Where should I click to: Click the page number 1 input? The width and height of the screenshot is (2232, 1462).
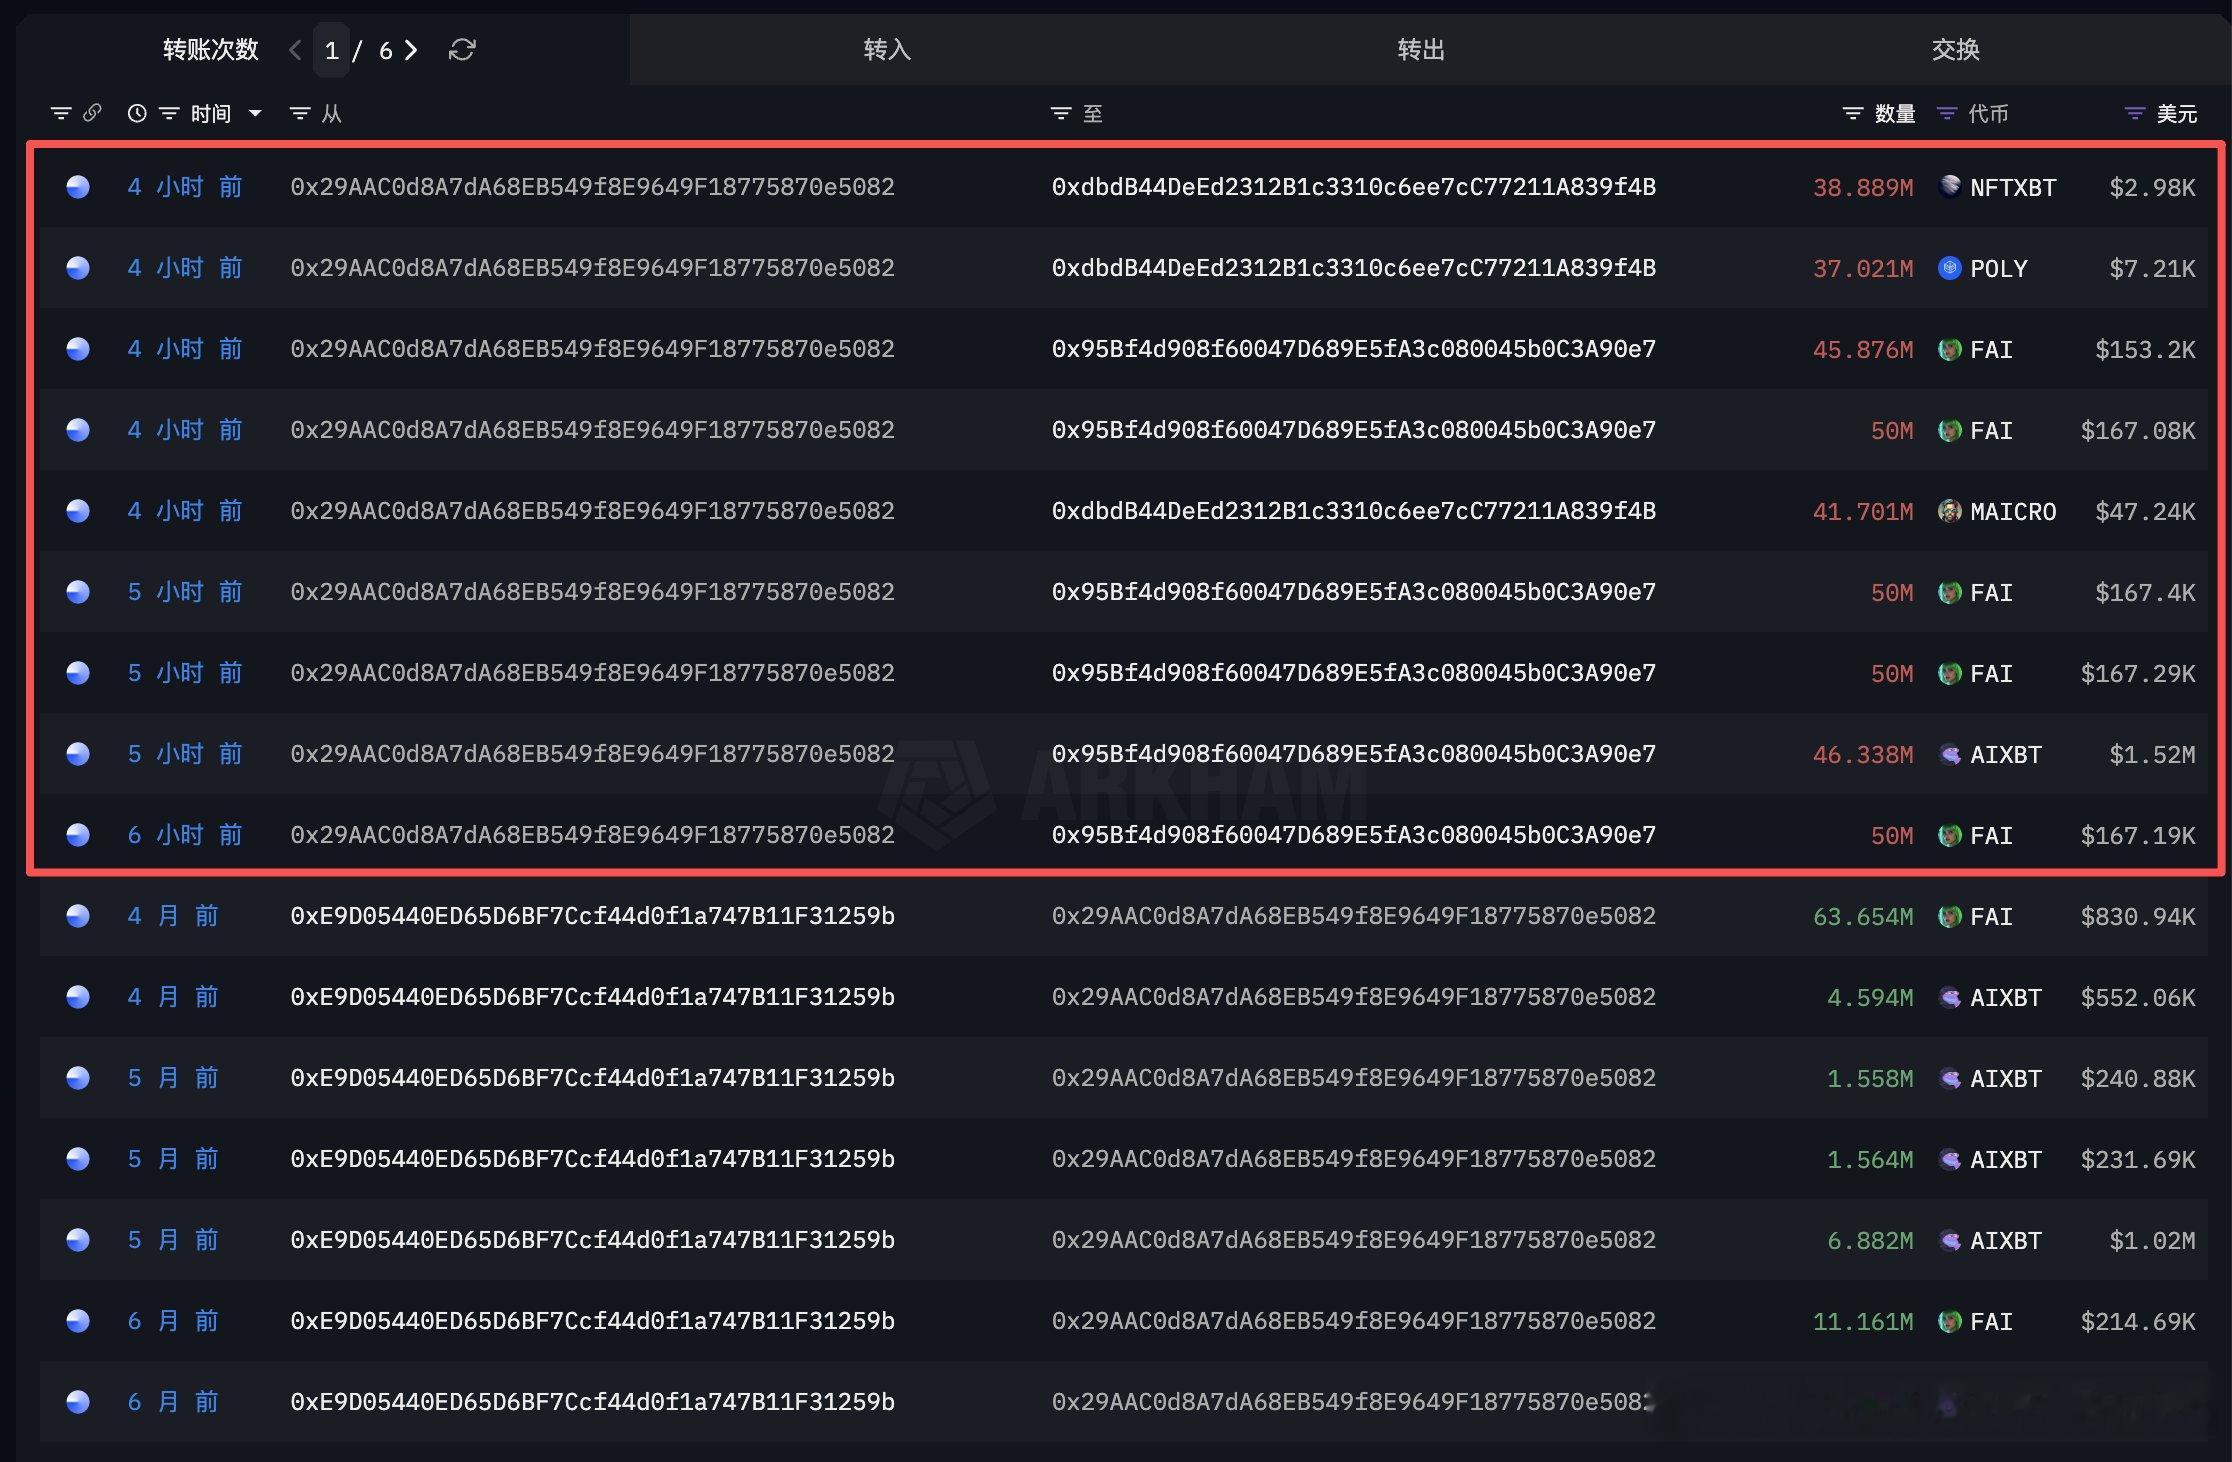point(332,51)
